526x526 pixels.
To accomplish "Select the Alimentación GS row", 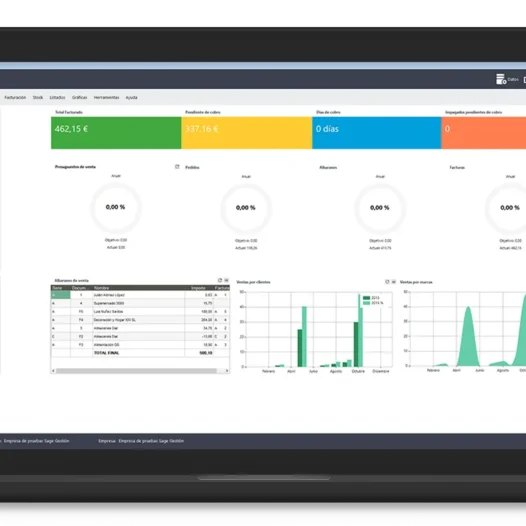I will tap(140, 345).
